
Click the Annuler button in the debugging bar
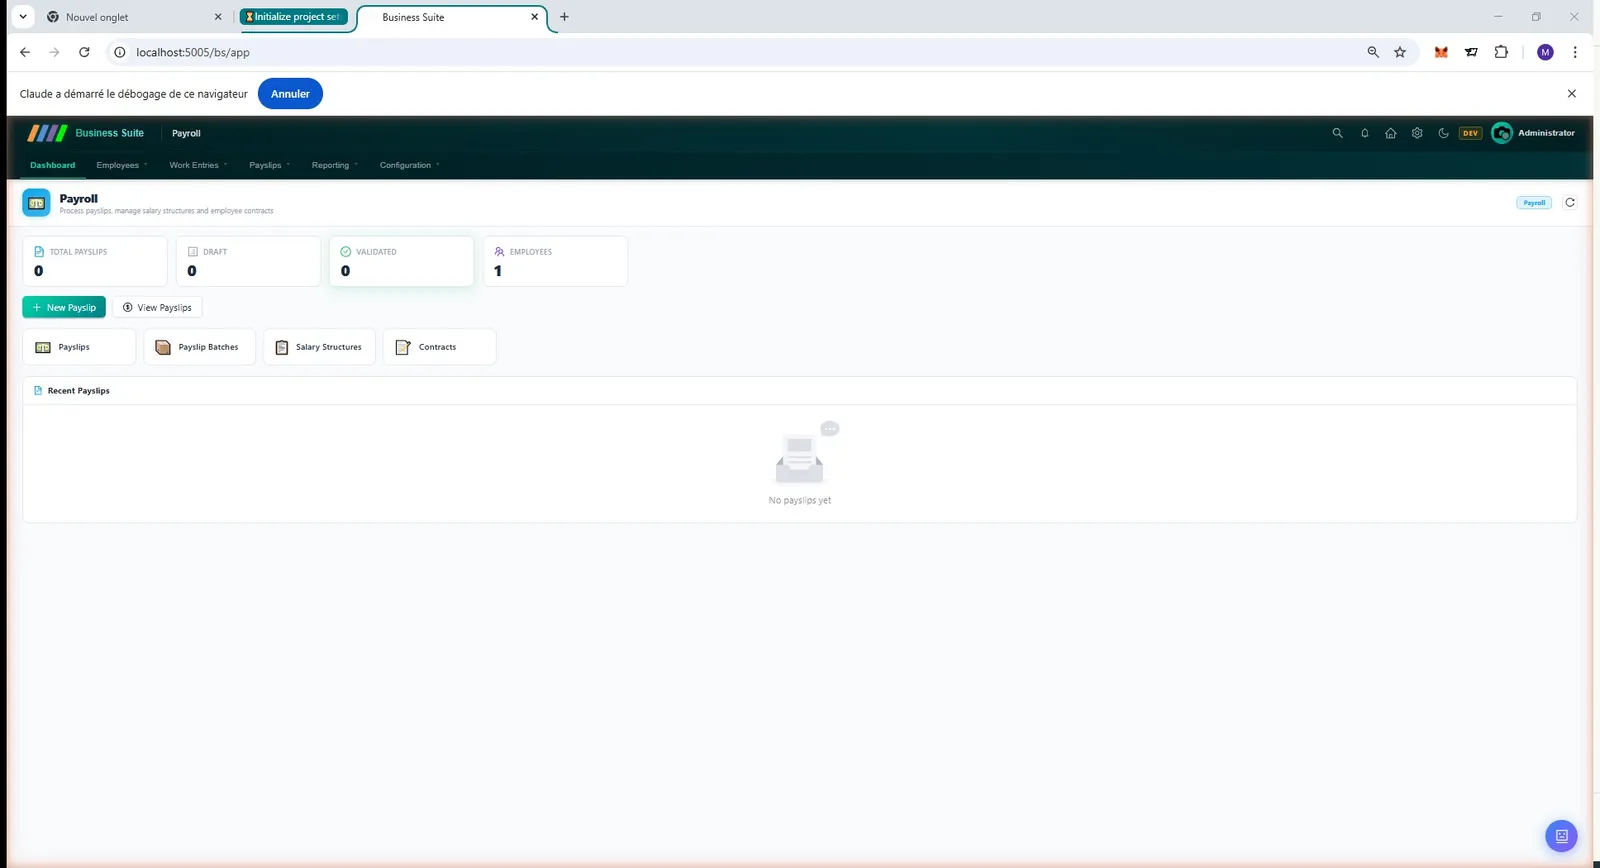290,94
